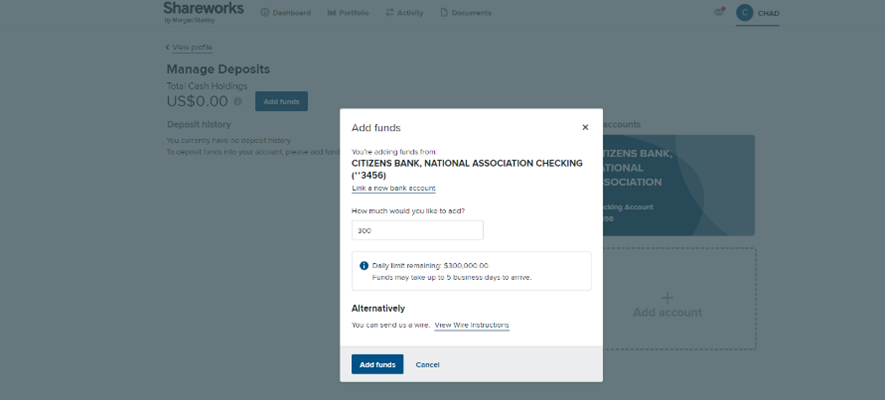885x400 pixels.
Task: Click the Documents page icon
Action: coord(445,13)
